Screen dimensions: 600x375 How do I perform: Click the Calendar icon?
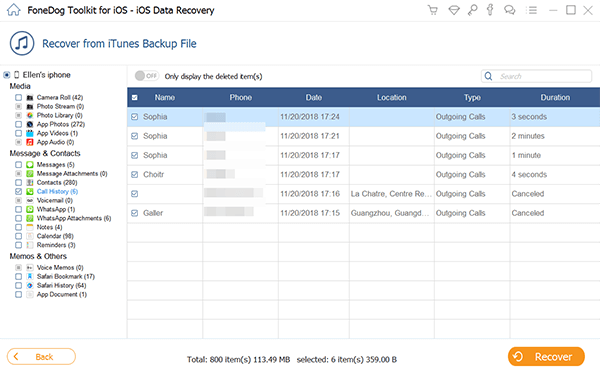(30, 236)
